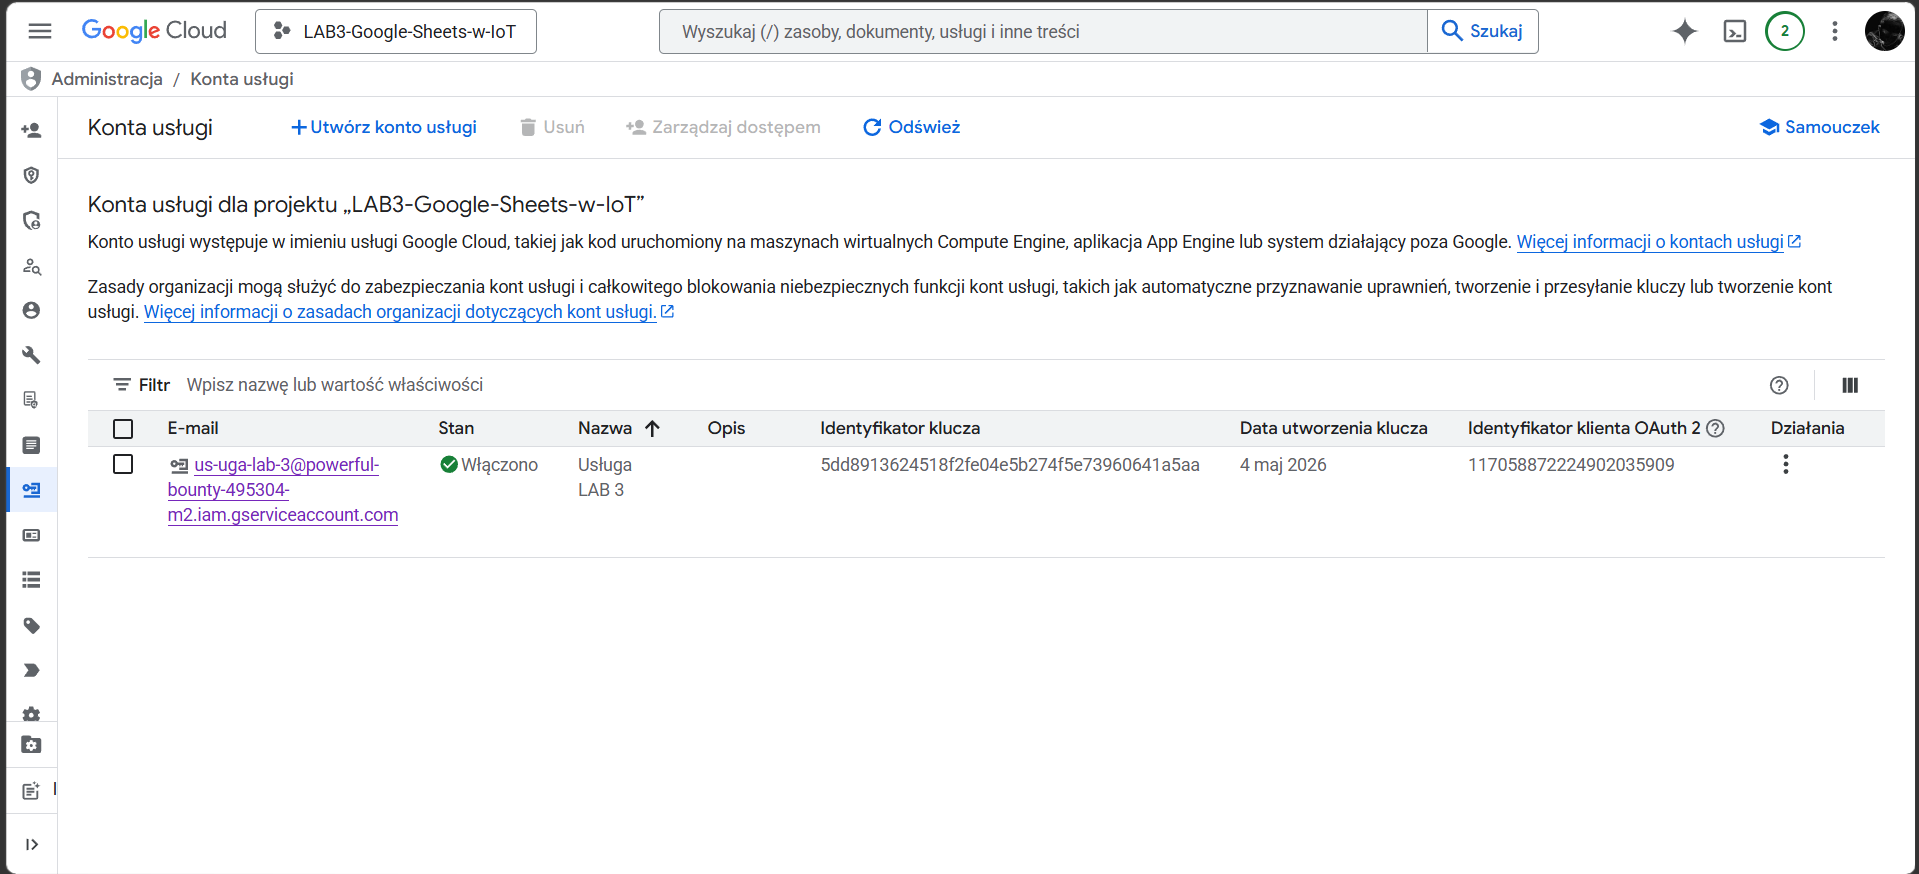Click the Google Cloud logo
This screenshot has width=1919, height=874.
tap(154, 31)
